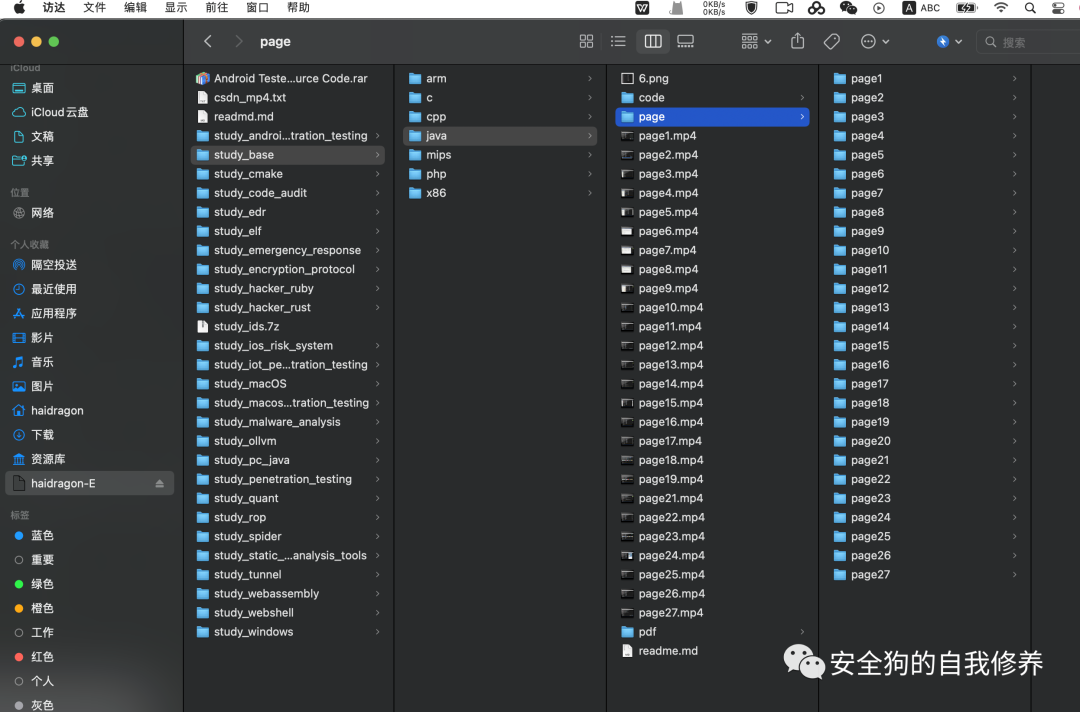
Task: Expand the arm folder chevron
Action: pyautogui.click(x=590, y=78)
